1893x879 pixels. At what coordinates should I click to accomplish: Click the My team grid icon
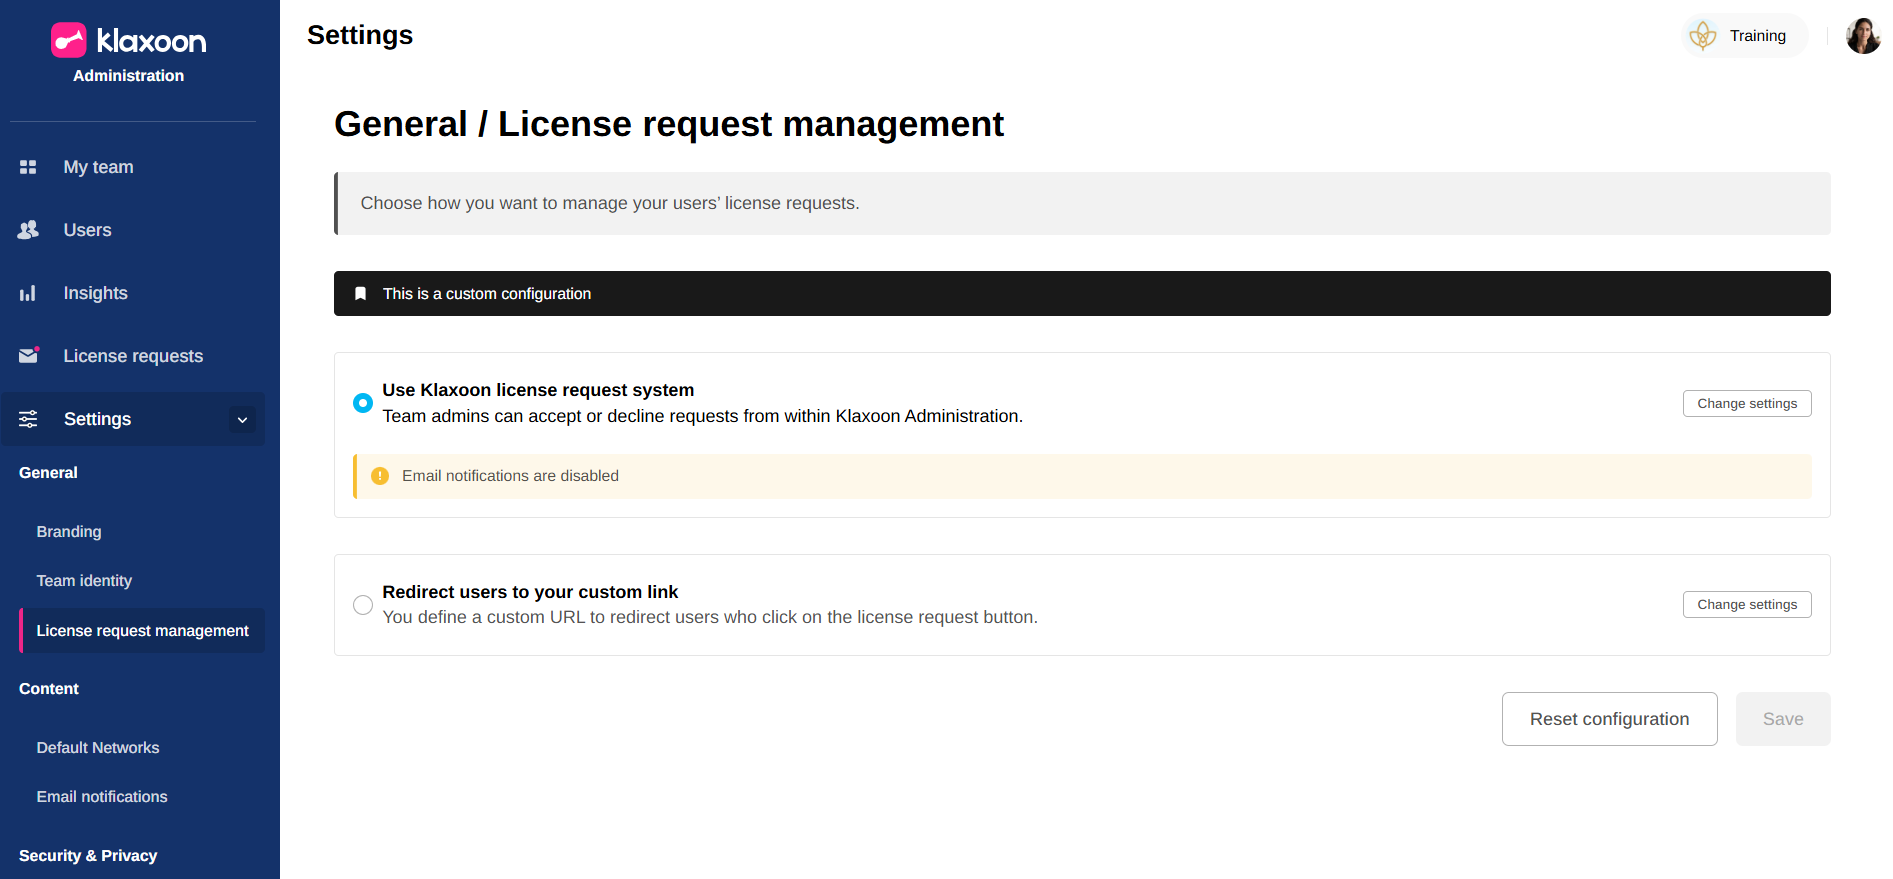tap(28, 167)
